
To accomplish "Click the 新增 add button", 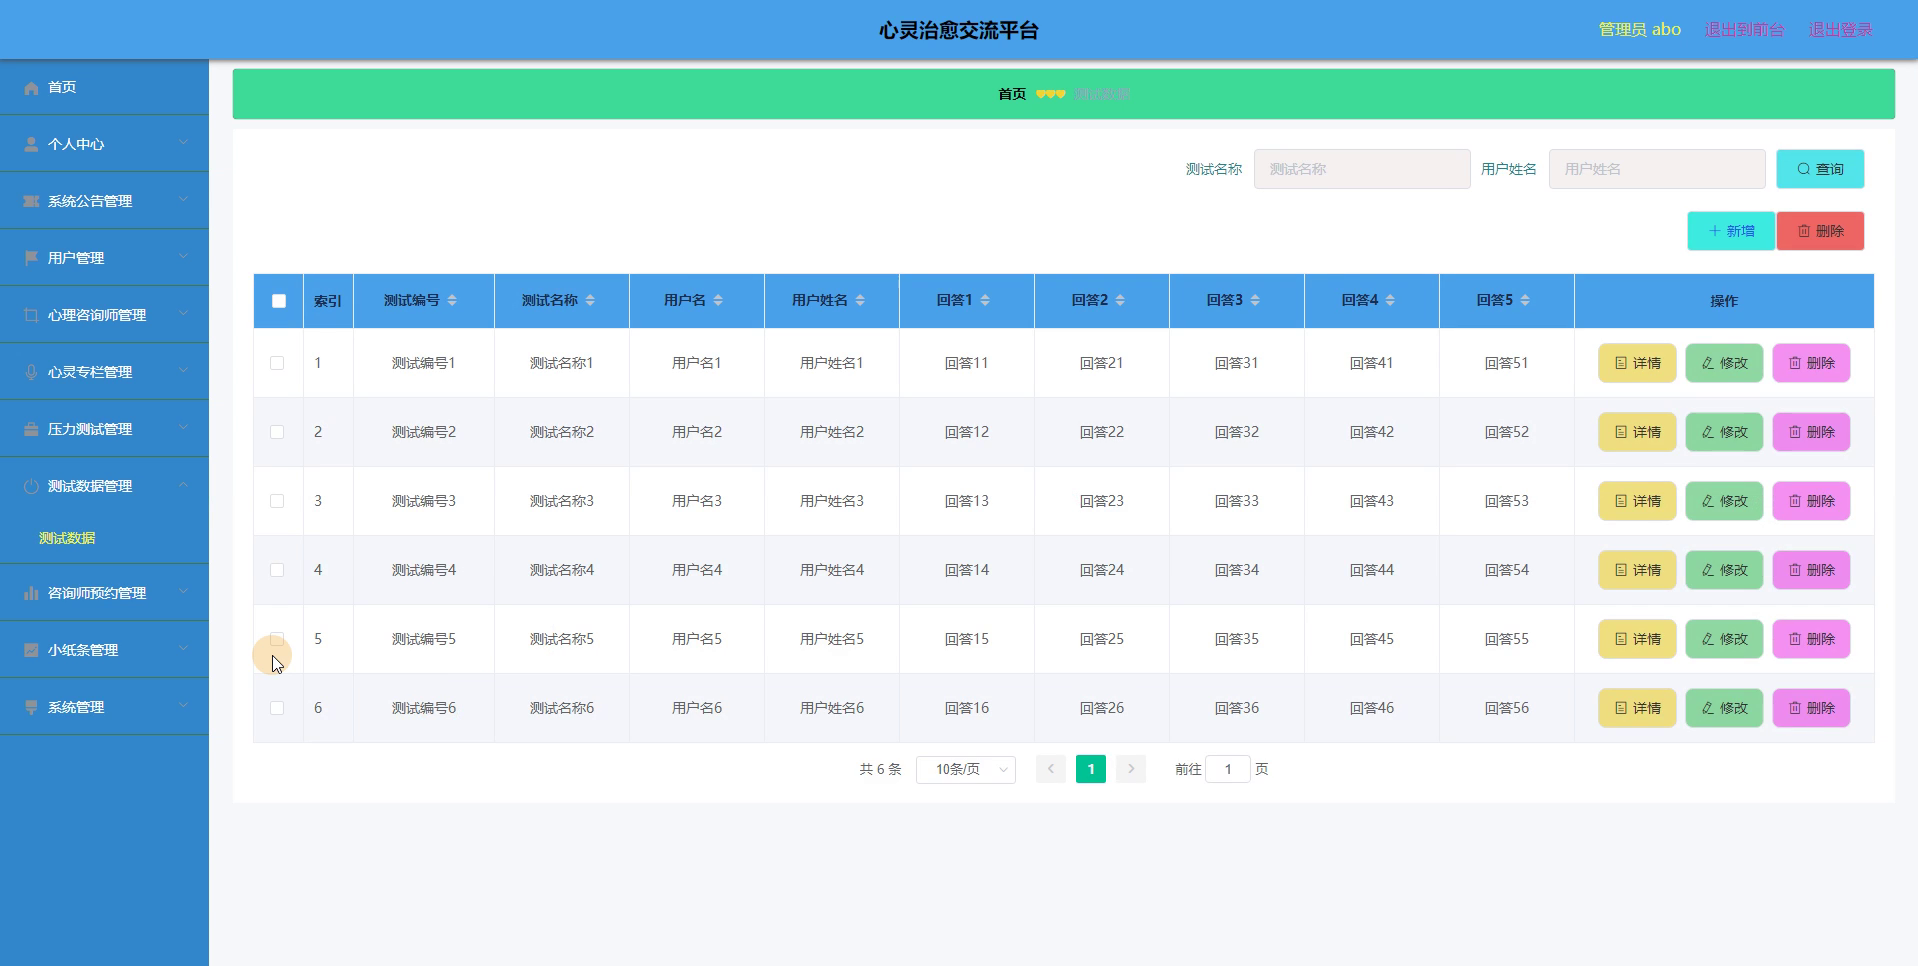I will [1731, 231].
